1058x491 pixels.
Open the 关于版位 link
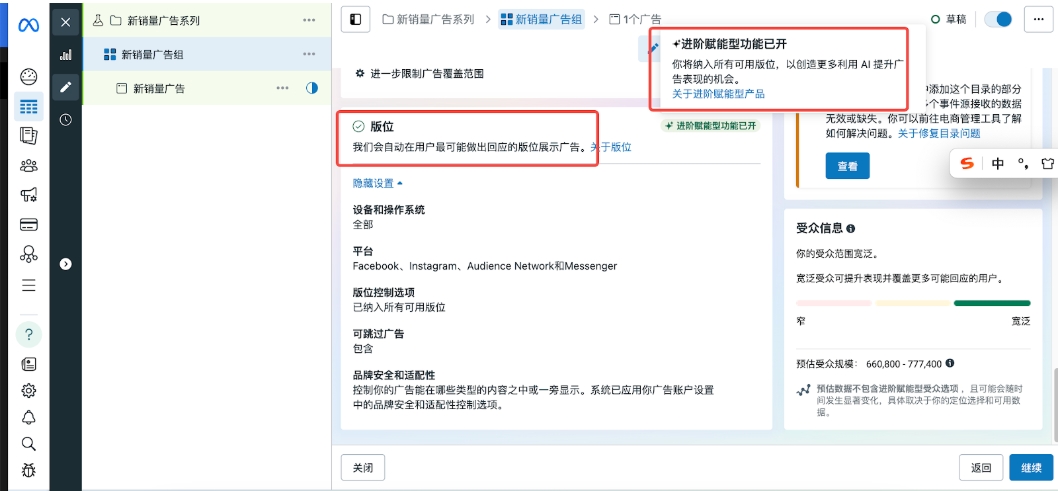611,147
